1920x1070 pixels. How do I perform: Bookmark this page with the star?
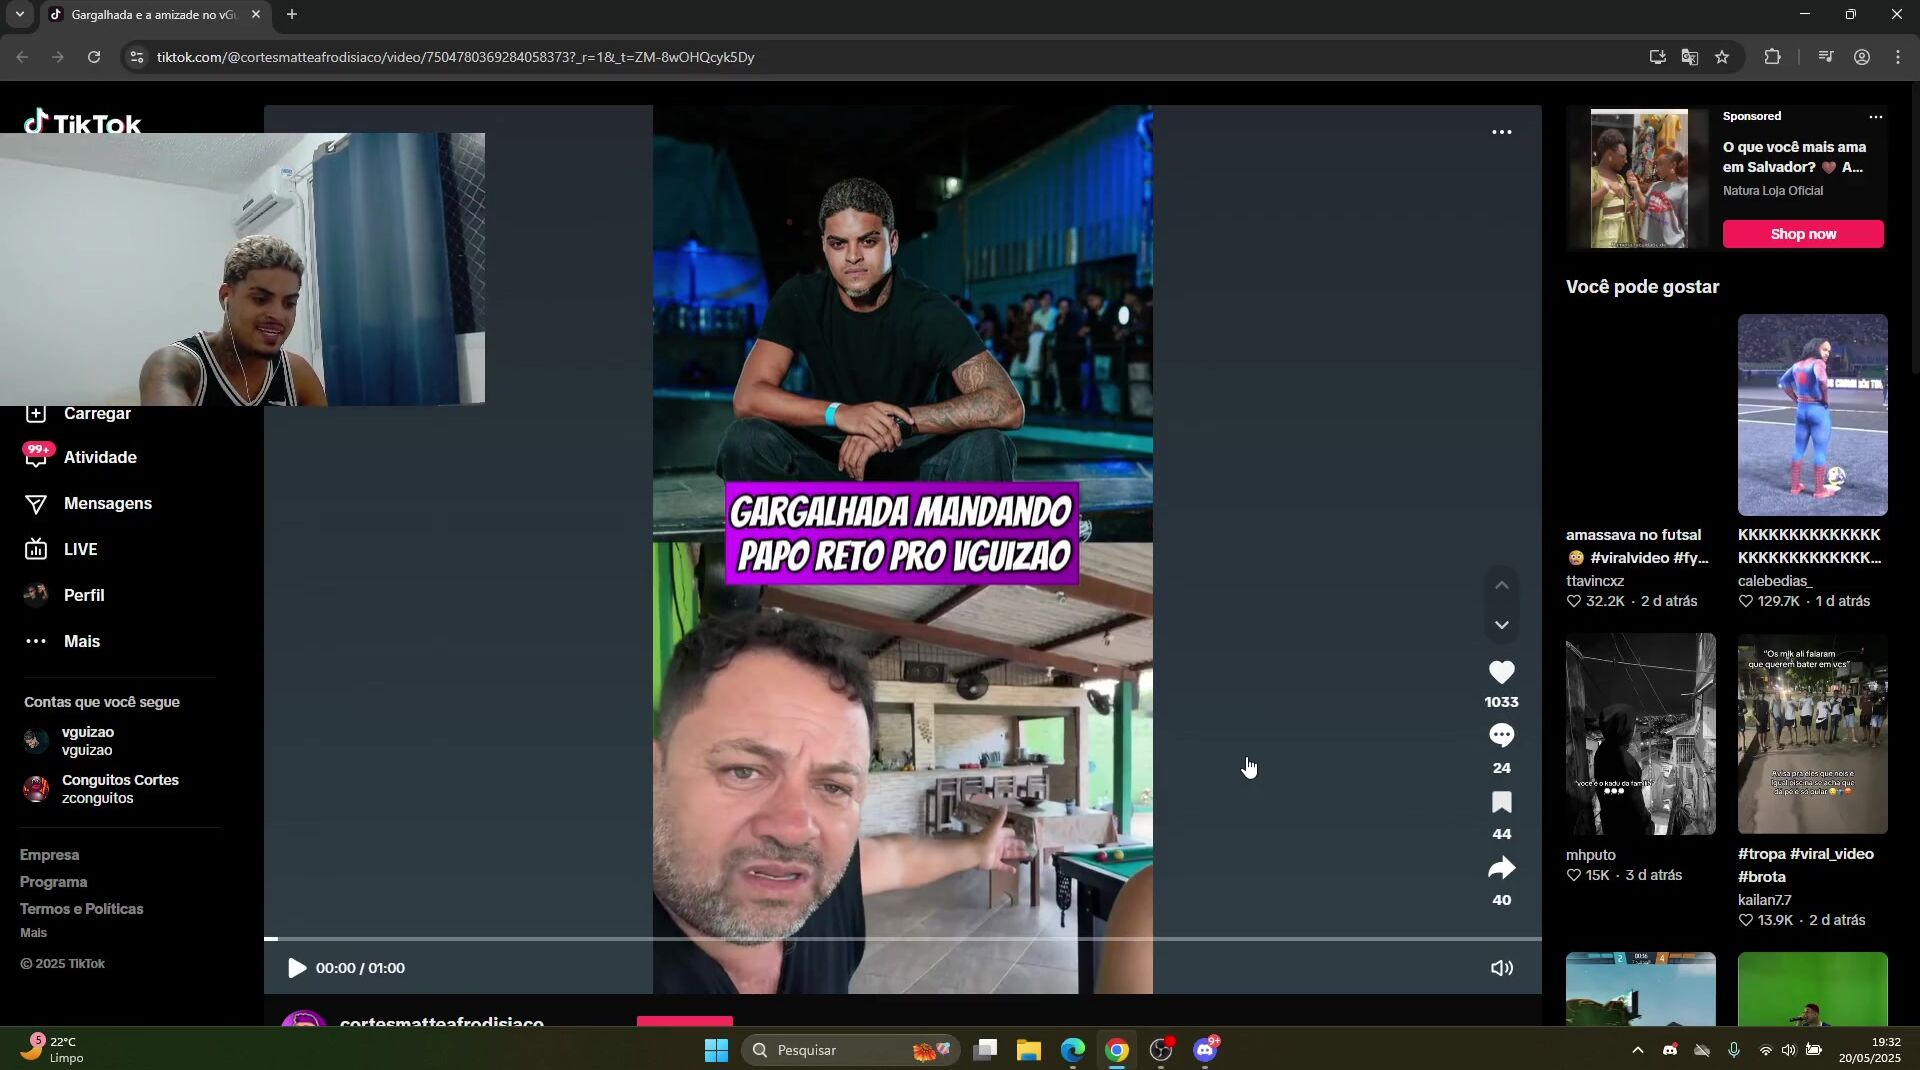point(1722,57)
